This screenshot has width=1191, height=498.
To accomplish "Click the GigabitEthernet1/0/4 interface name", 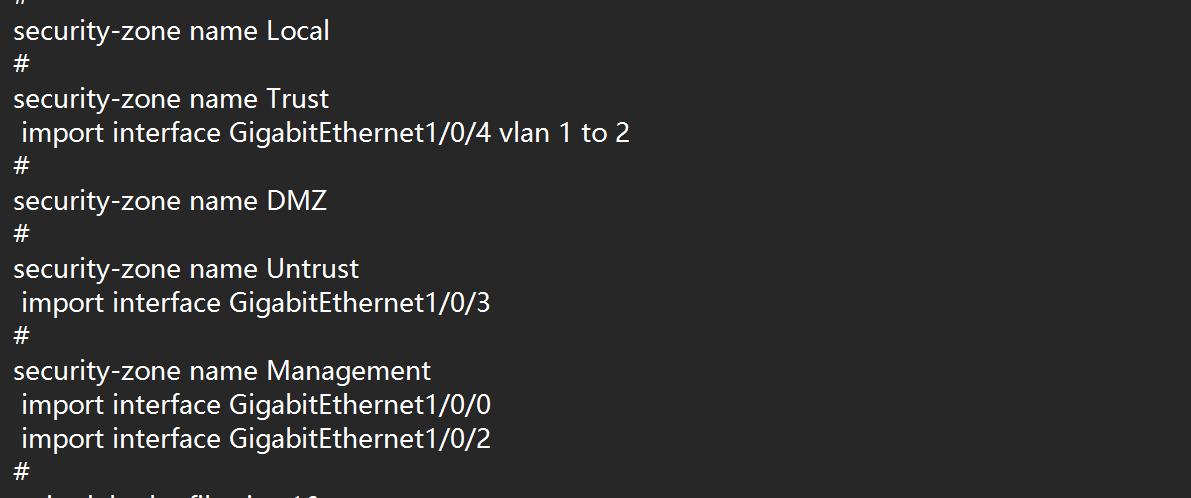I will [x=360, y=133].
